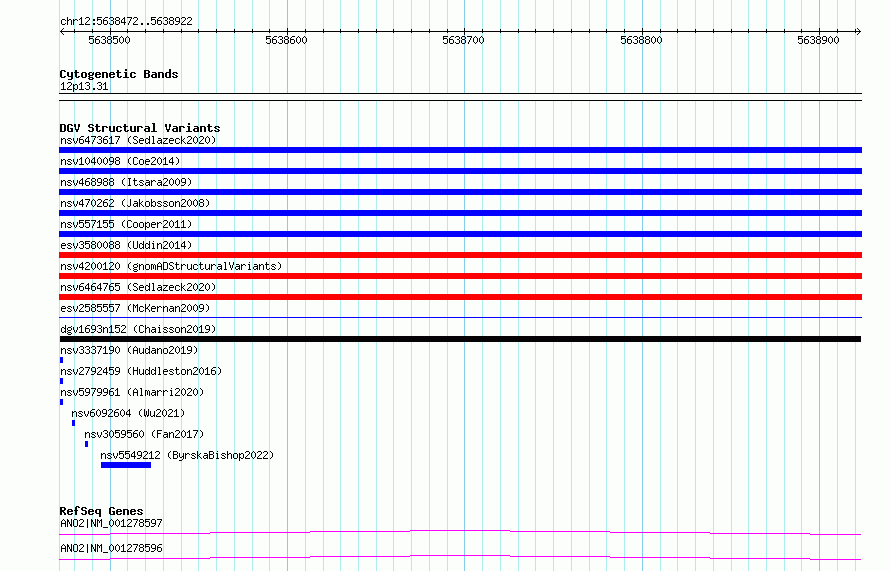Click the black bar for dgv1693n152
This screenshot has height=571, width=890.
coord(460,339)
